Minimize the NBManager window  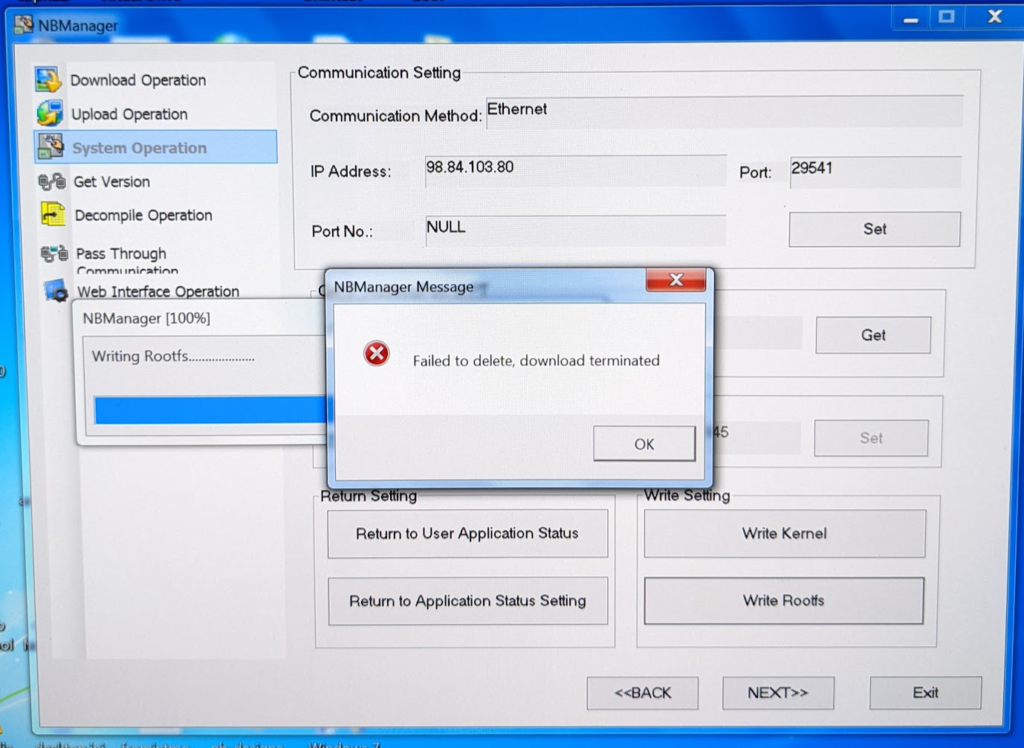pos(911,19)
